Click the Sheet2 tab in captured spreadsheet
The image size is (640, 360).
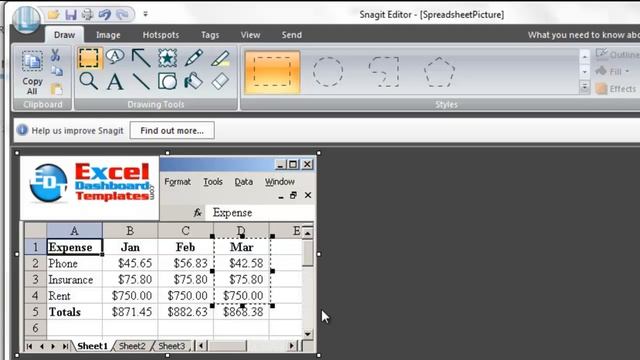click(132, 346)
